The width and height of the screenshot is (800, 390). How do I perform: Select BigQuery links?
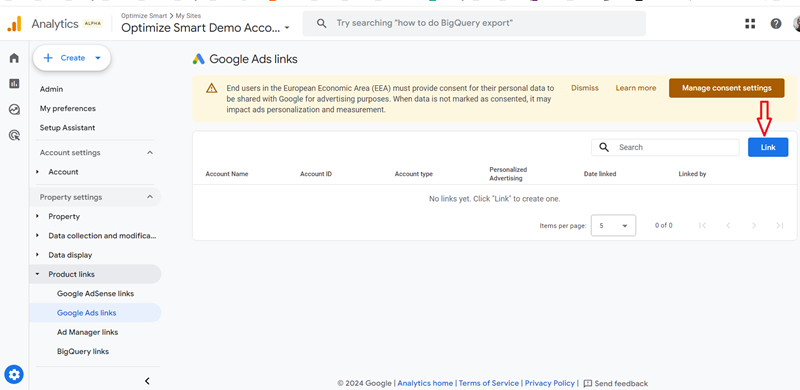click(x=83, y=352)
